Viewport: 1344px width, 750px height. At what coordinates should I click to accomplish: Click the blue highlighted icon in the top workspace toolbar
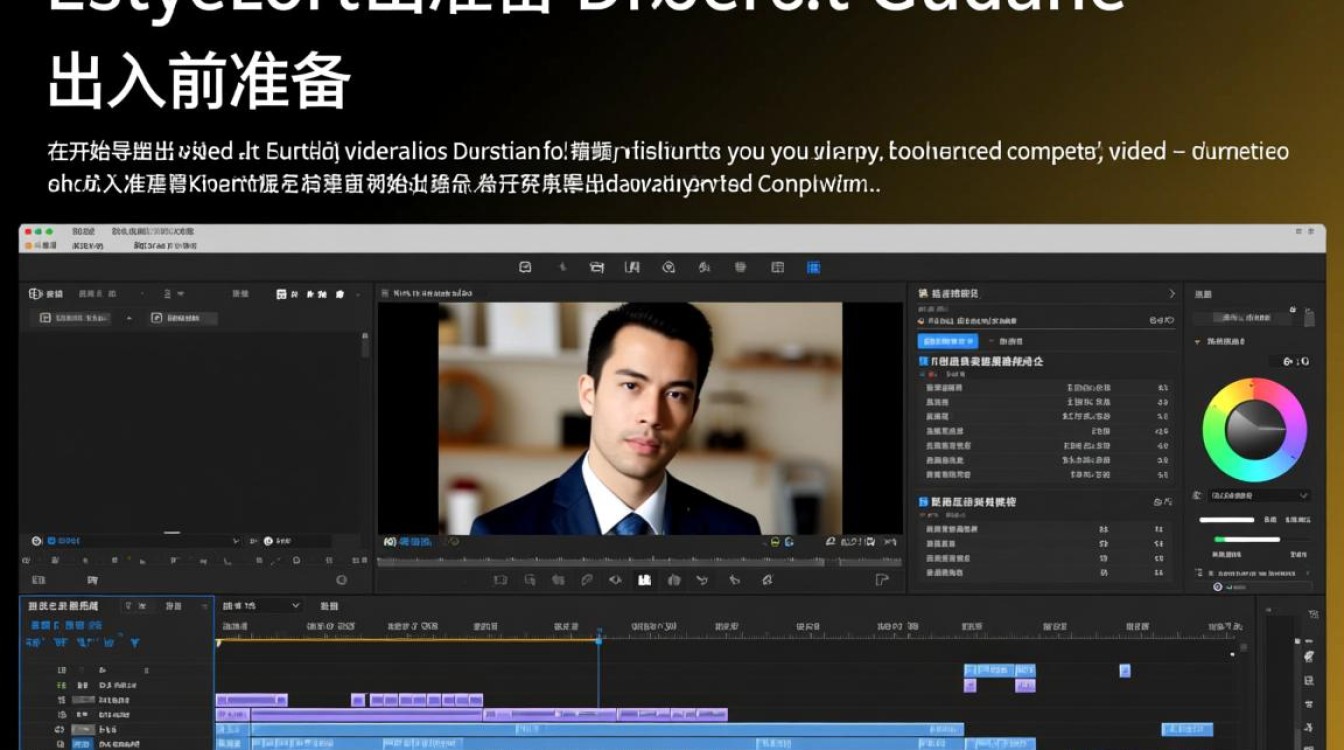[813, 267]
